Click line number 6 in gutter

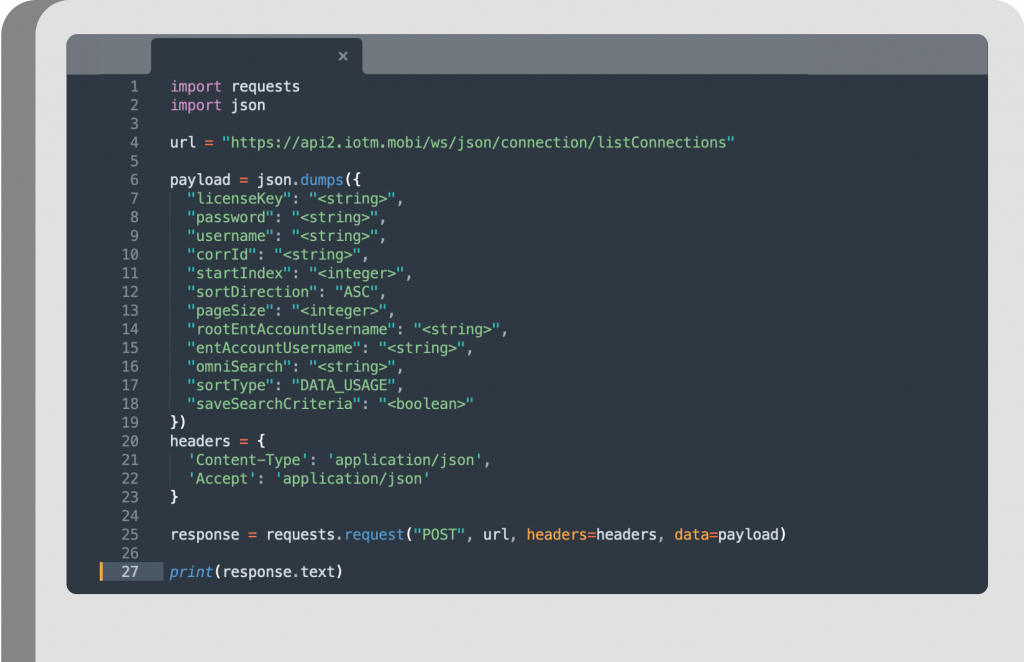(134, 180)
